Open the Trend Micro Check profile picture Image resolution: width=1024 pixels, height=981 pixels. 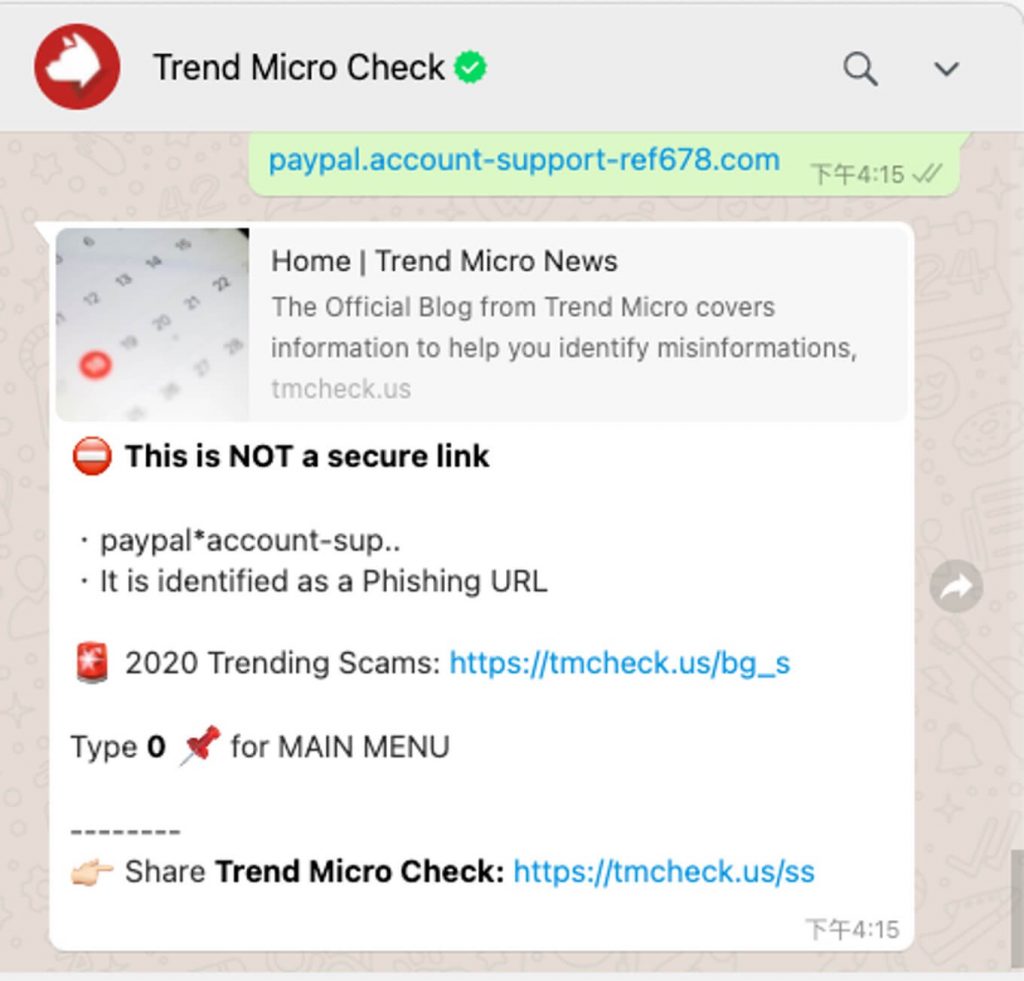point(77,66)
